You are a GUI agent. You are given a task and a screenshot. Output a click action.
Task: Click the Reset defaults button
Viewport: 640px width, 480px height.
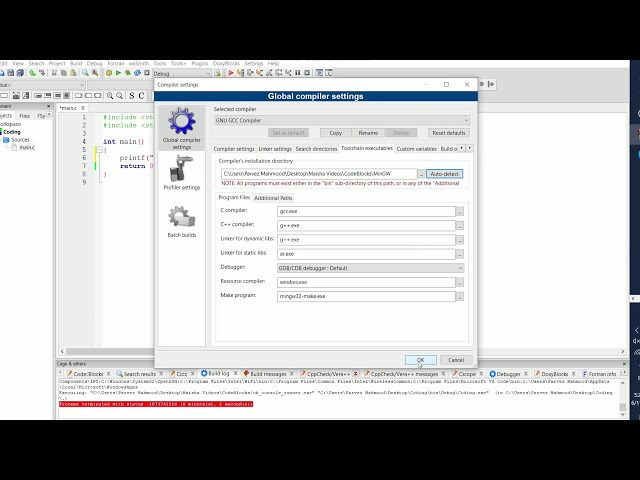coord(449,133)
